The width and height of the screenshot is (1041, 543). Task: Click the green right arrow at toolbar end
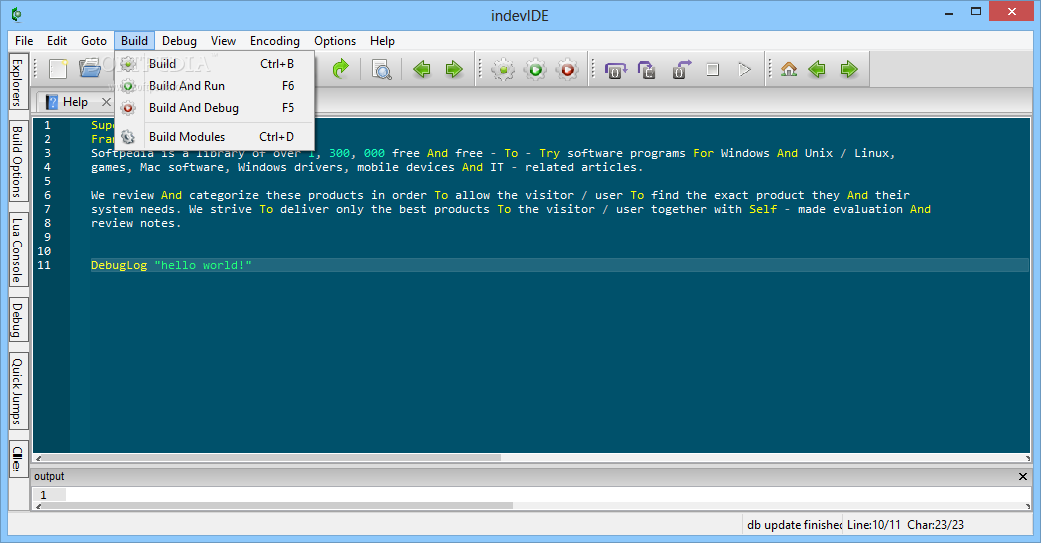(x=849, y=69)
